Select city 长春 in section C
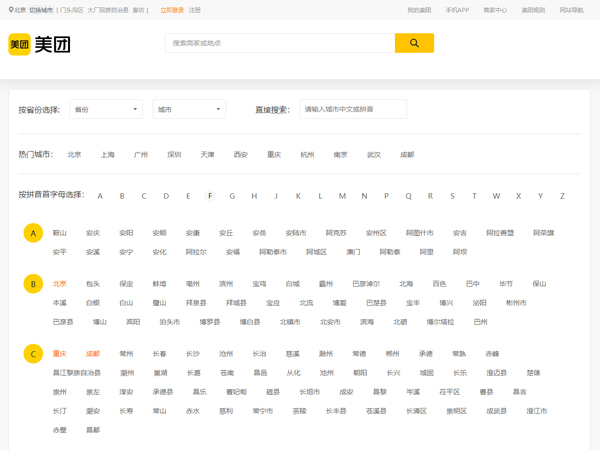The width and height of the screenshot is (600, 450). pyautogui.click(x=159, y=354)
